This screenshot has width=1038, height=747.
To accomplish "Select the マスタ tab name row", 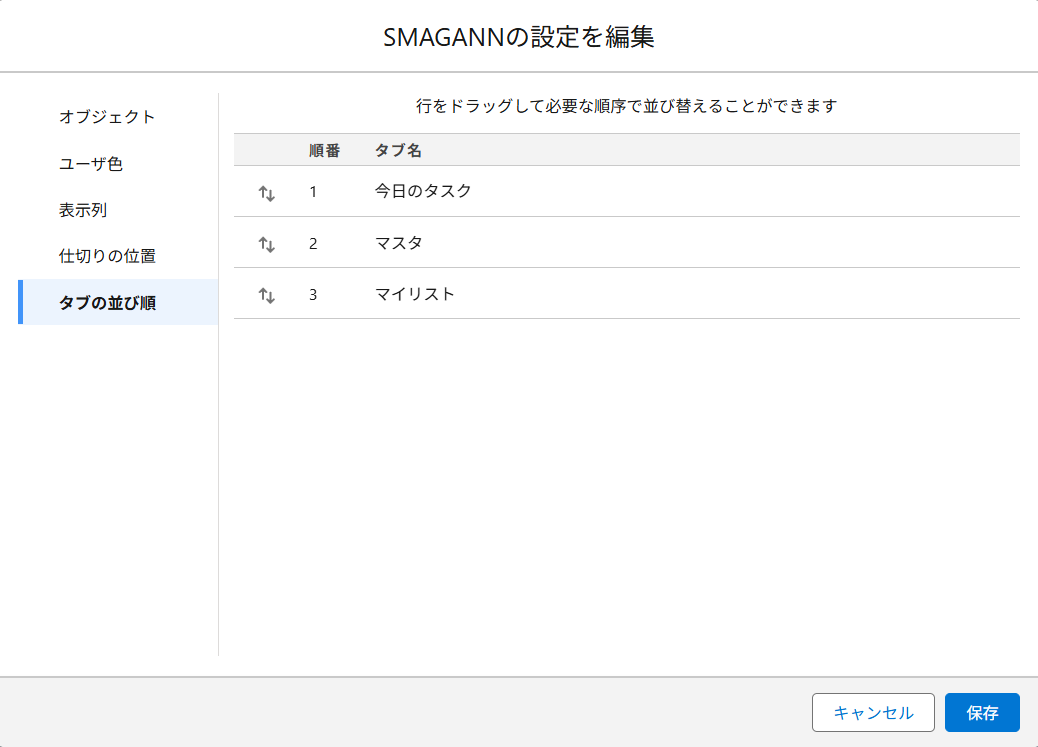I will click(399, 243).
